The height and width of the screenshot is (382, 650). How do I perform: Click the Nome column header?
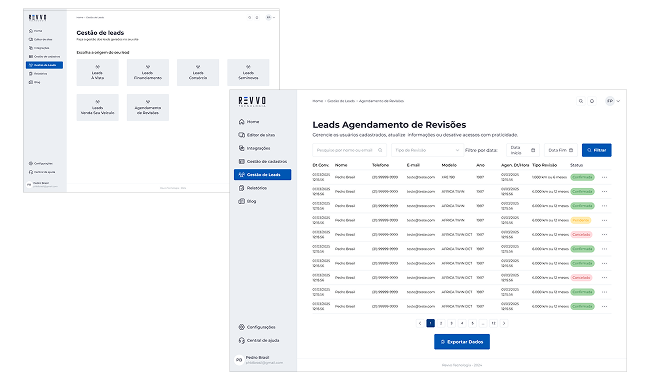pyautogui.click(x=341, y=165)
